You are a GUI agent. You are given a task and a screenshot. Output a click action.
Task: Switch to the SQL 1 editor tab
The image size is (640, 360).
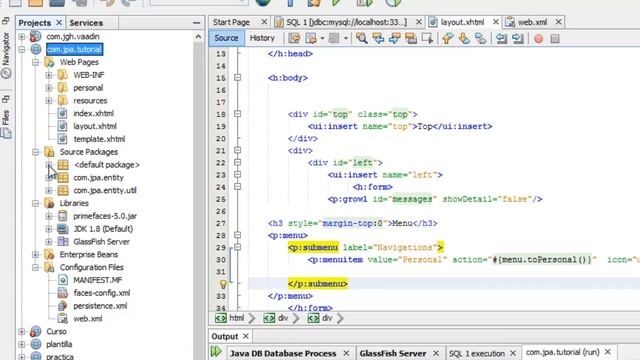[347, 22]
